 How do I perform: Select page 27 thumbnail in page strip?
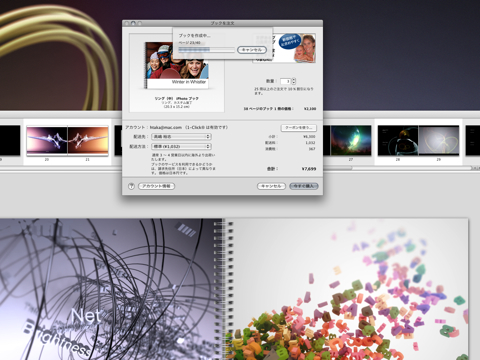(x=351, y=140)
